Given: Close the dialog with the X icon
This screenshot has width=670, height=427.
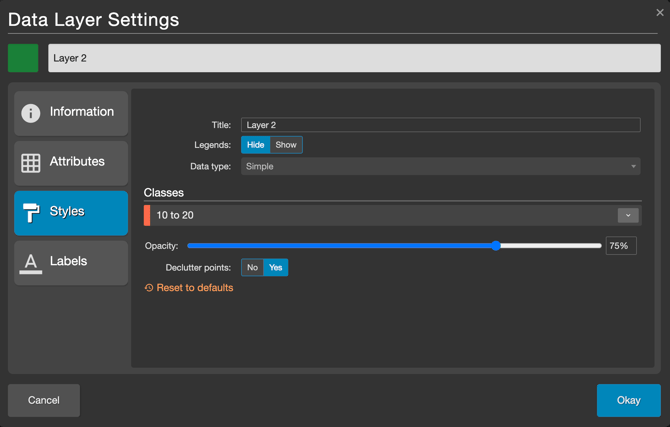Looking at the screenshot, I should tap(659, 13).
